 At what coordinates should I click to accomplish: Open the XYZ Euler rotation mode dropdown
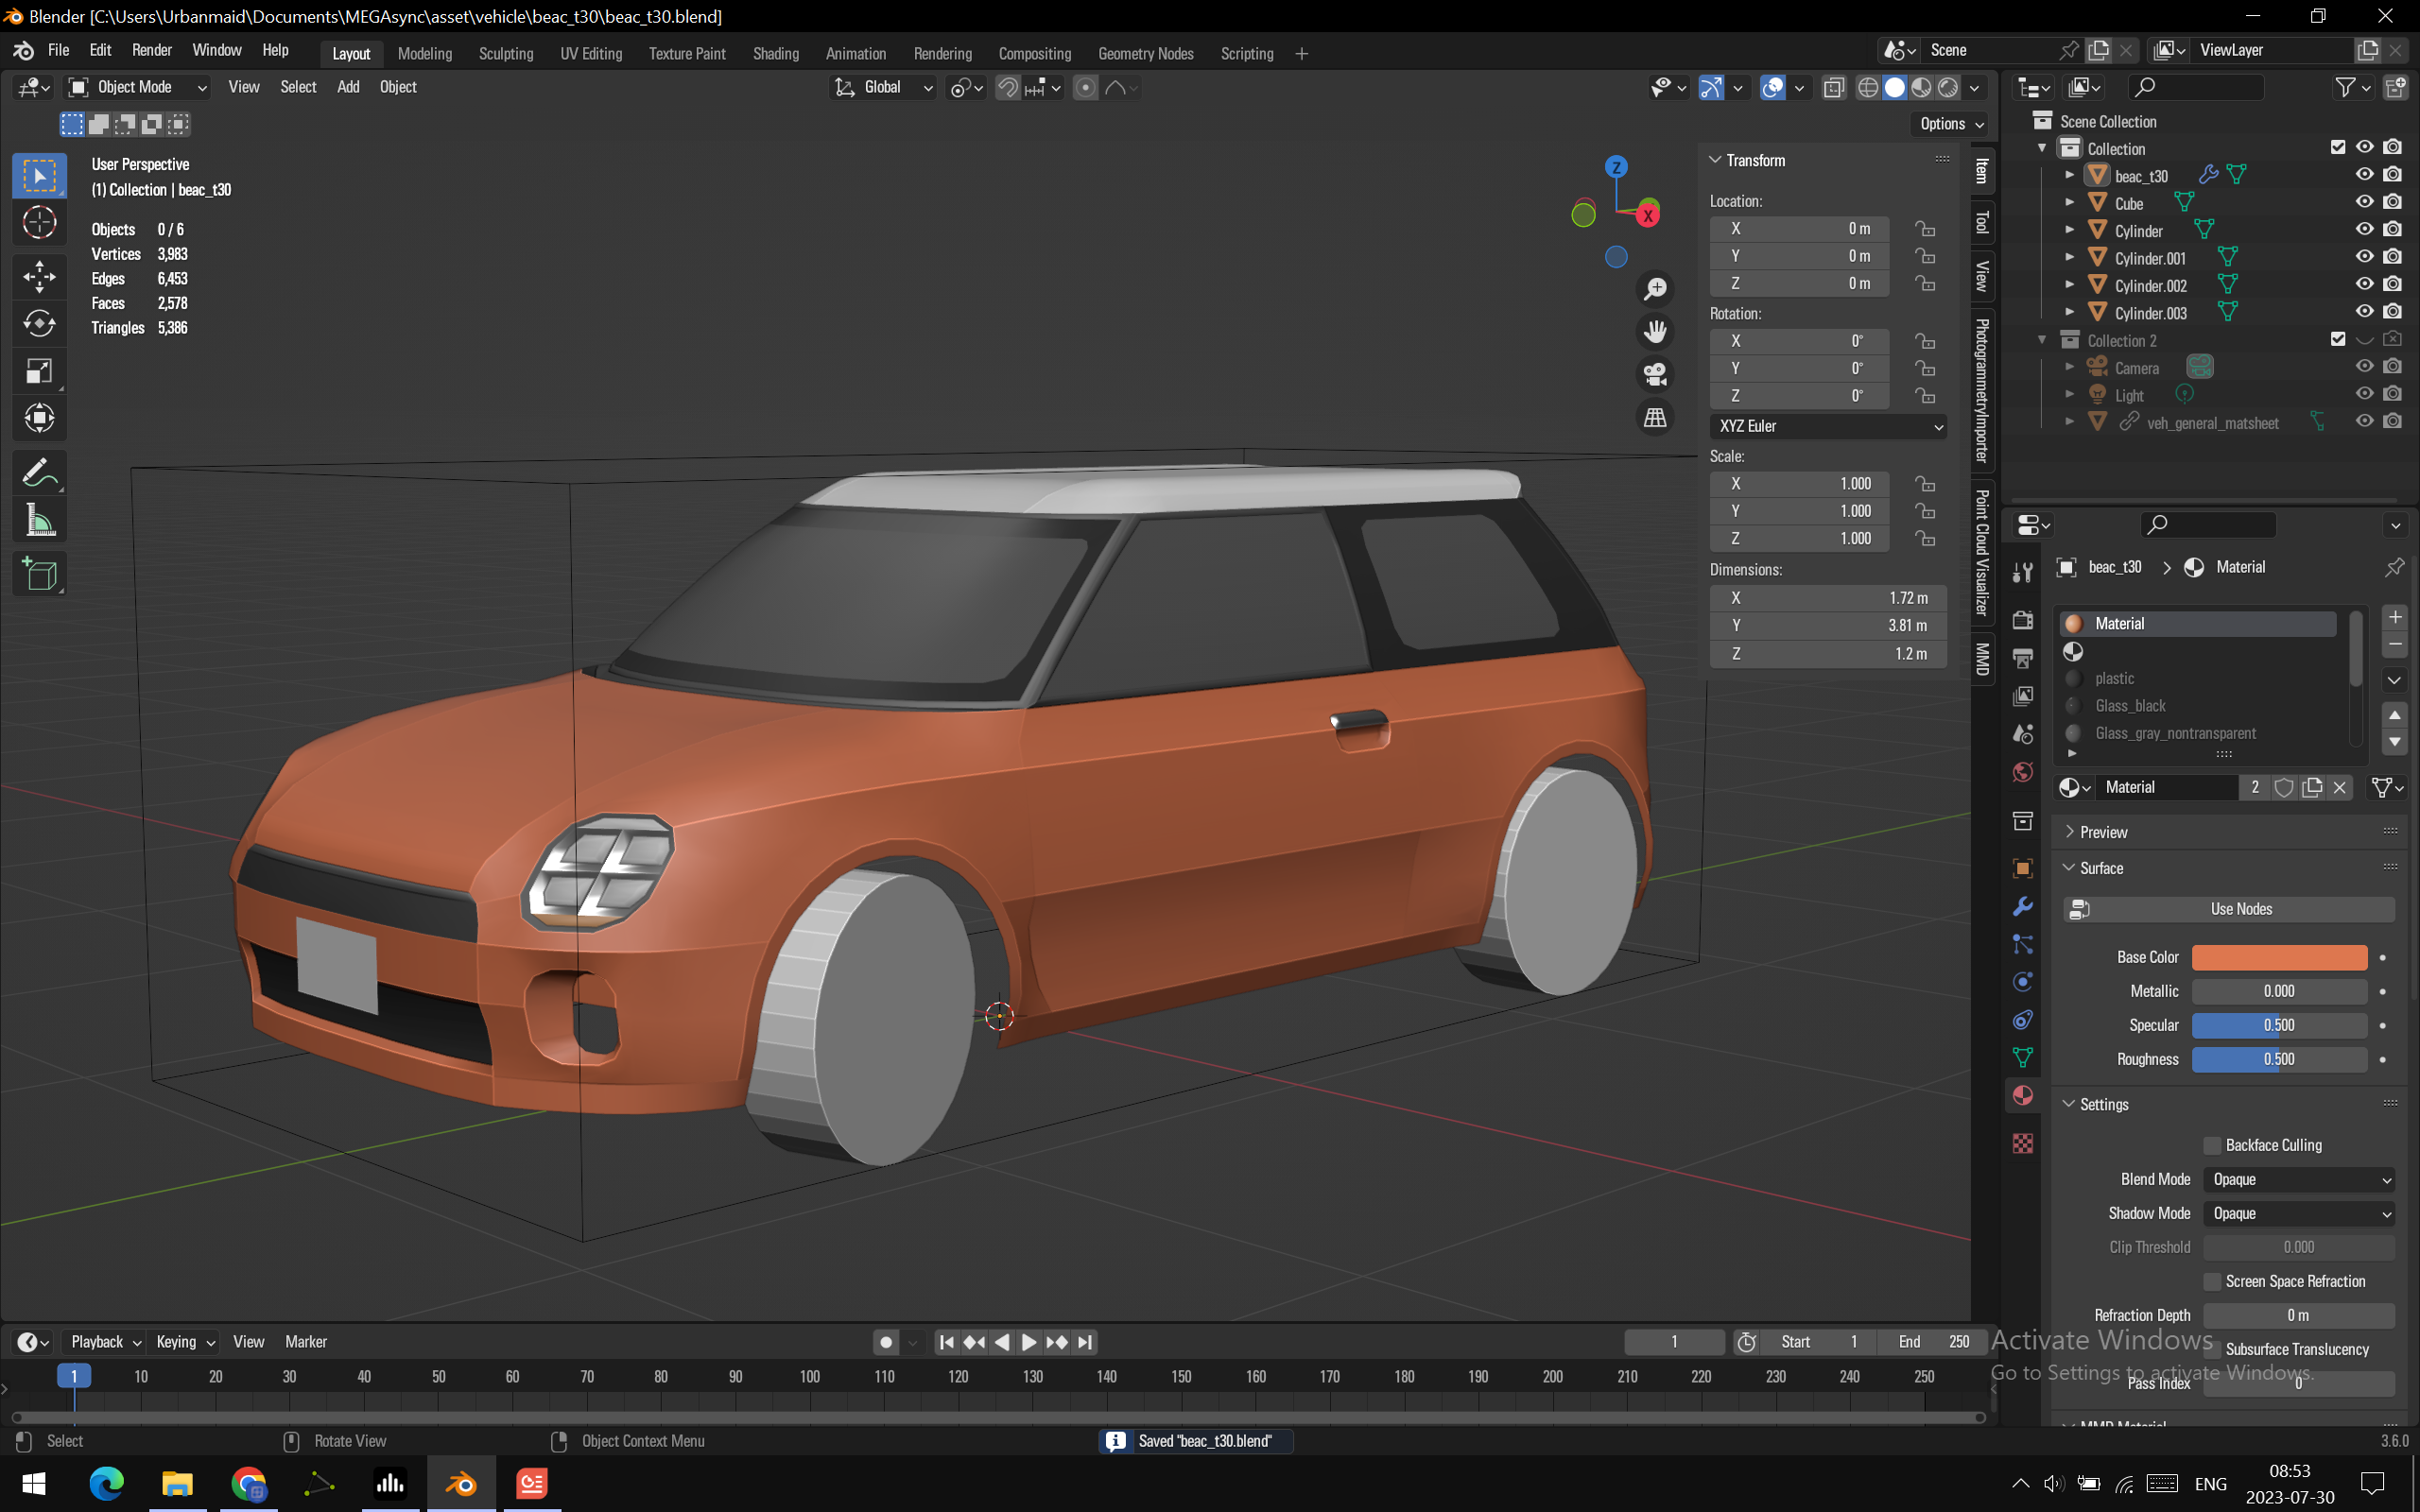point(1828,426)
